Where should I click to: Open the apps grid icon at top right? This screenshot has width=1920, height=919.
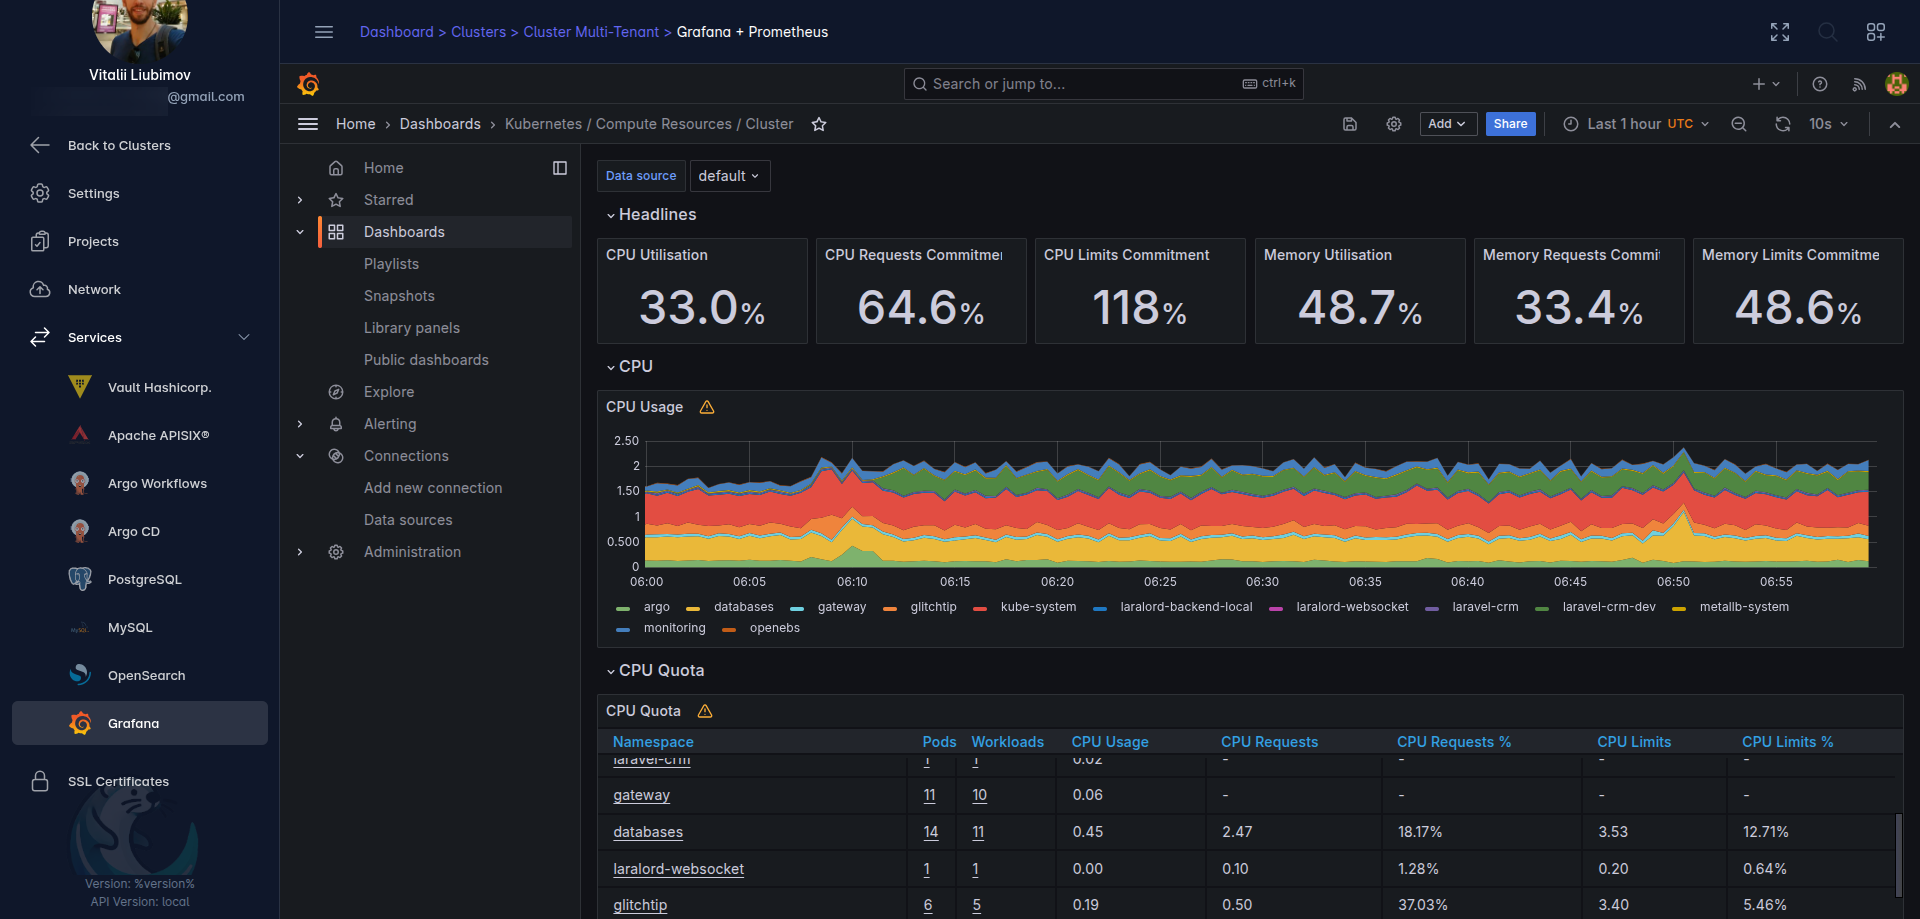point(1876,32)
